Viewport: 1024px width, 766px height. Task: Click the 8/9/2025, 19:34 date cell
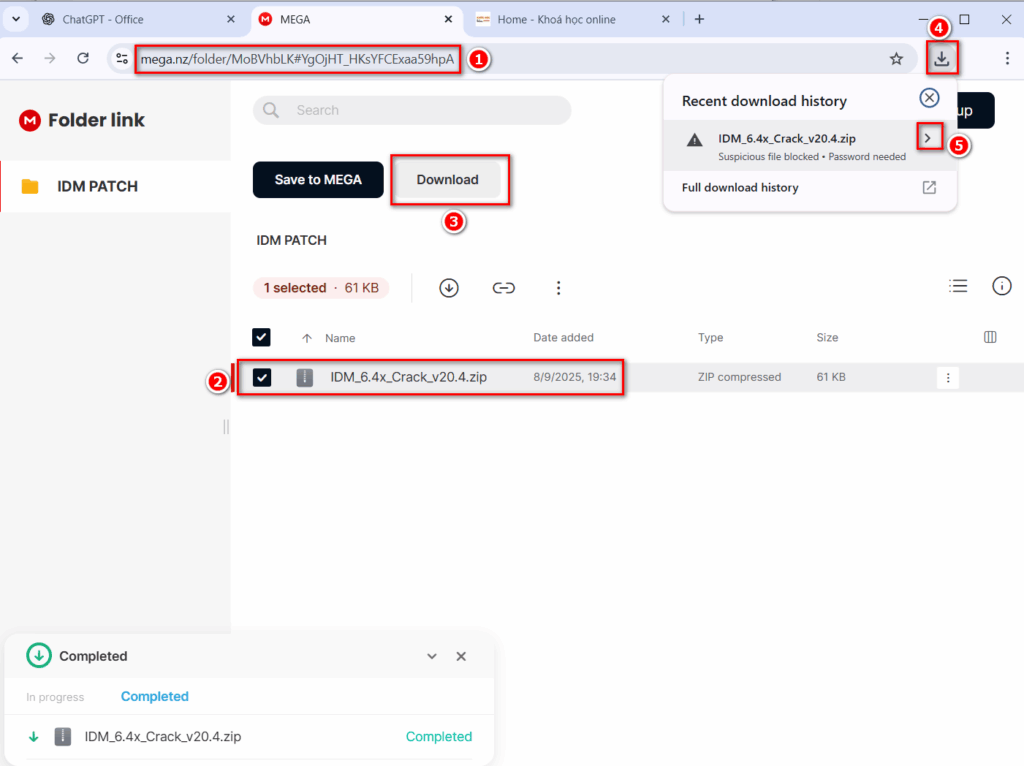[575, 377]
